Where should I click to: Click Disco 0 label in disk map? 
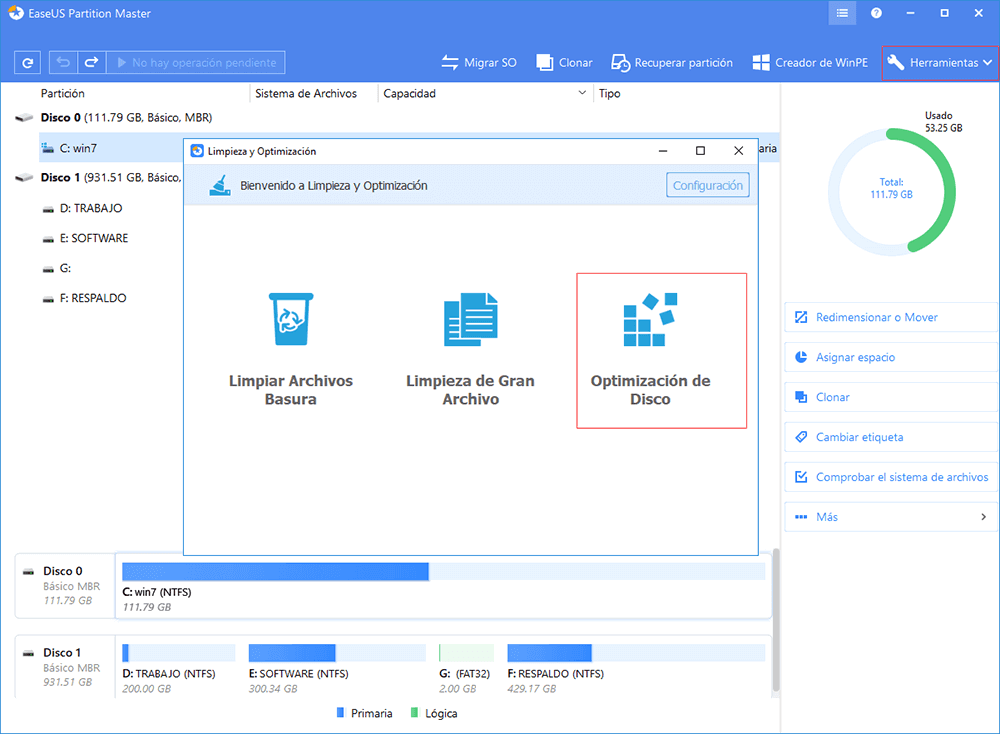click(62, 571)
